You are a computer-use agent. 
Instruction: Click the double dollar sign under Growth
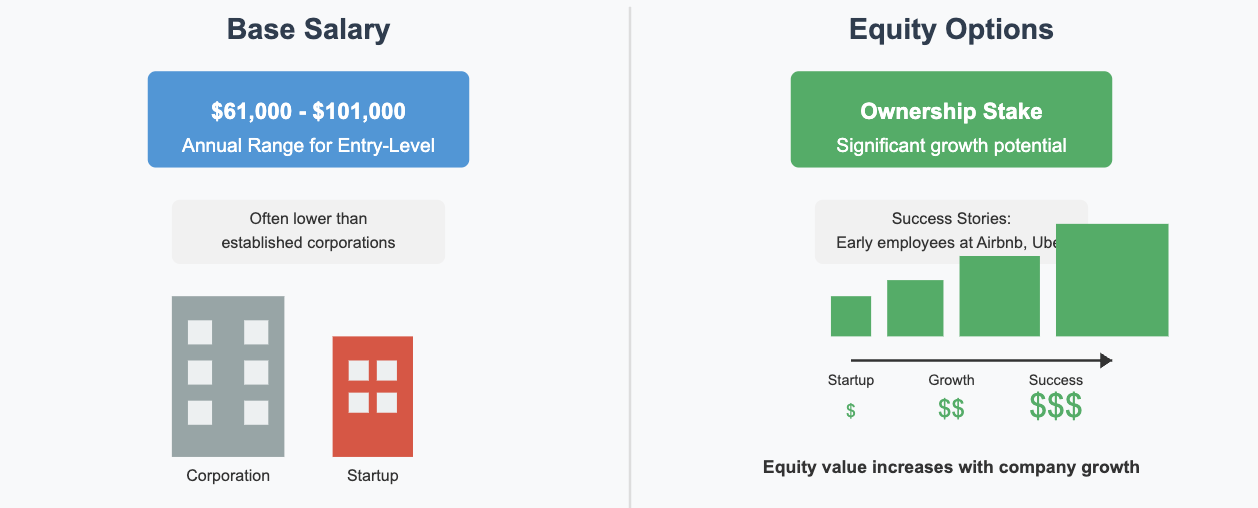click(951, 409)
